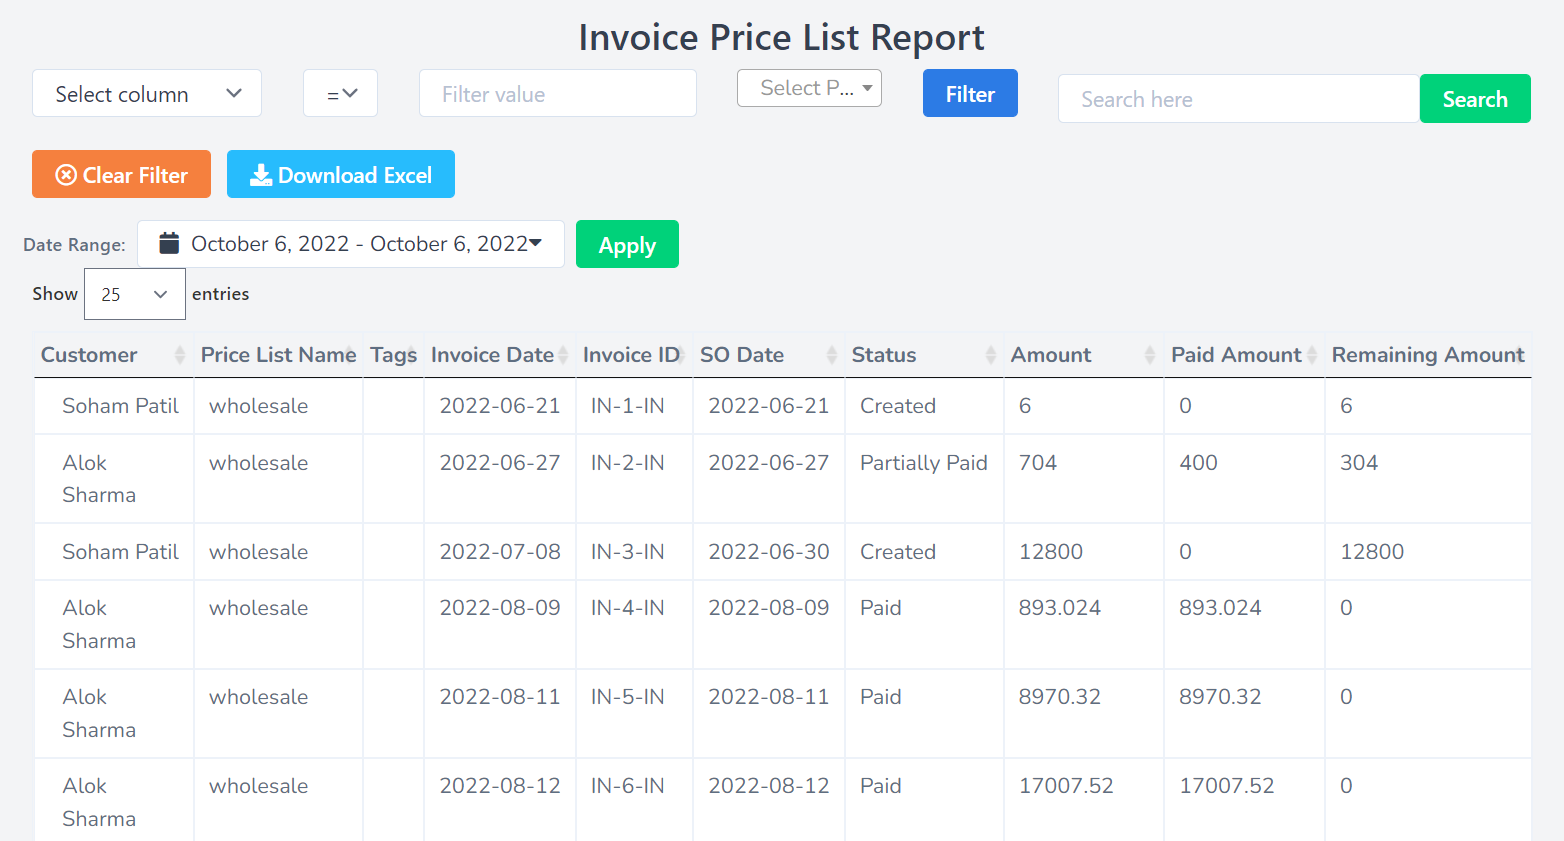Click the Search here input box
The height and width of the screenshot is (841, 1564).
pos(1239,99)
